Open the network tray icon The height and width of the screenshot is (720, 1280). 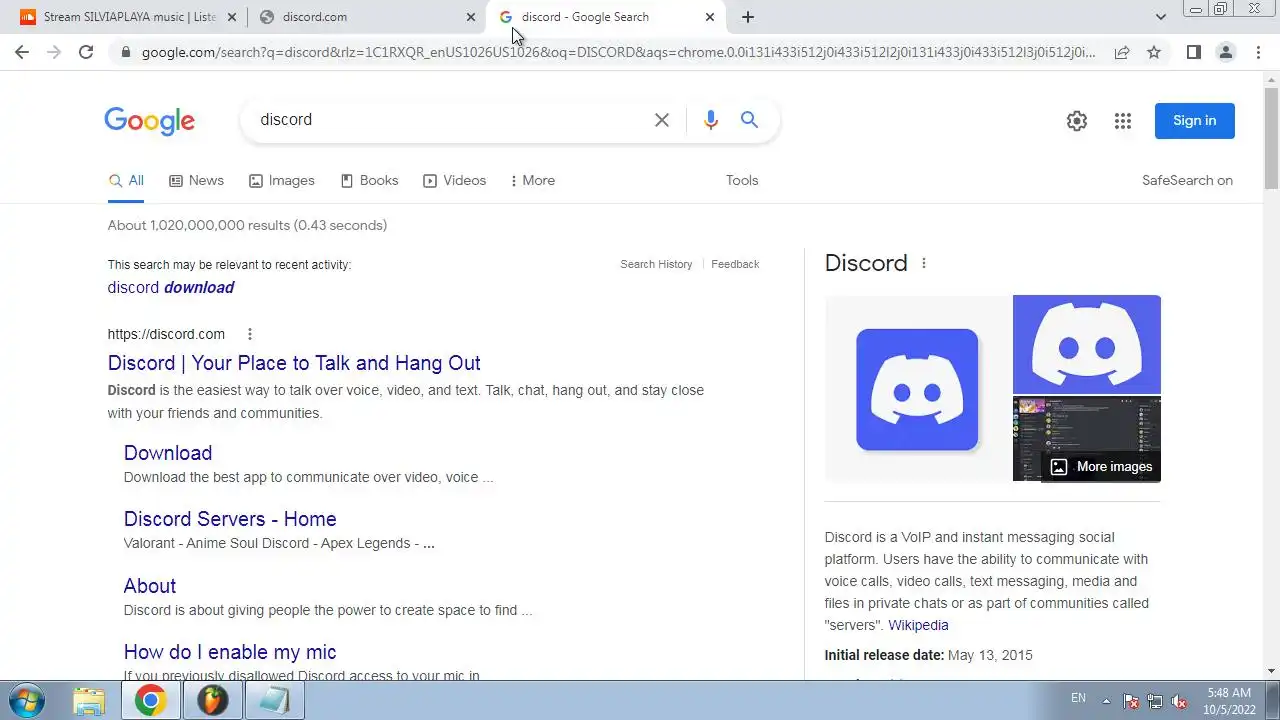1155,701
